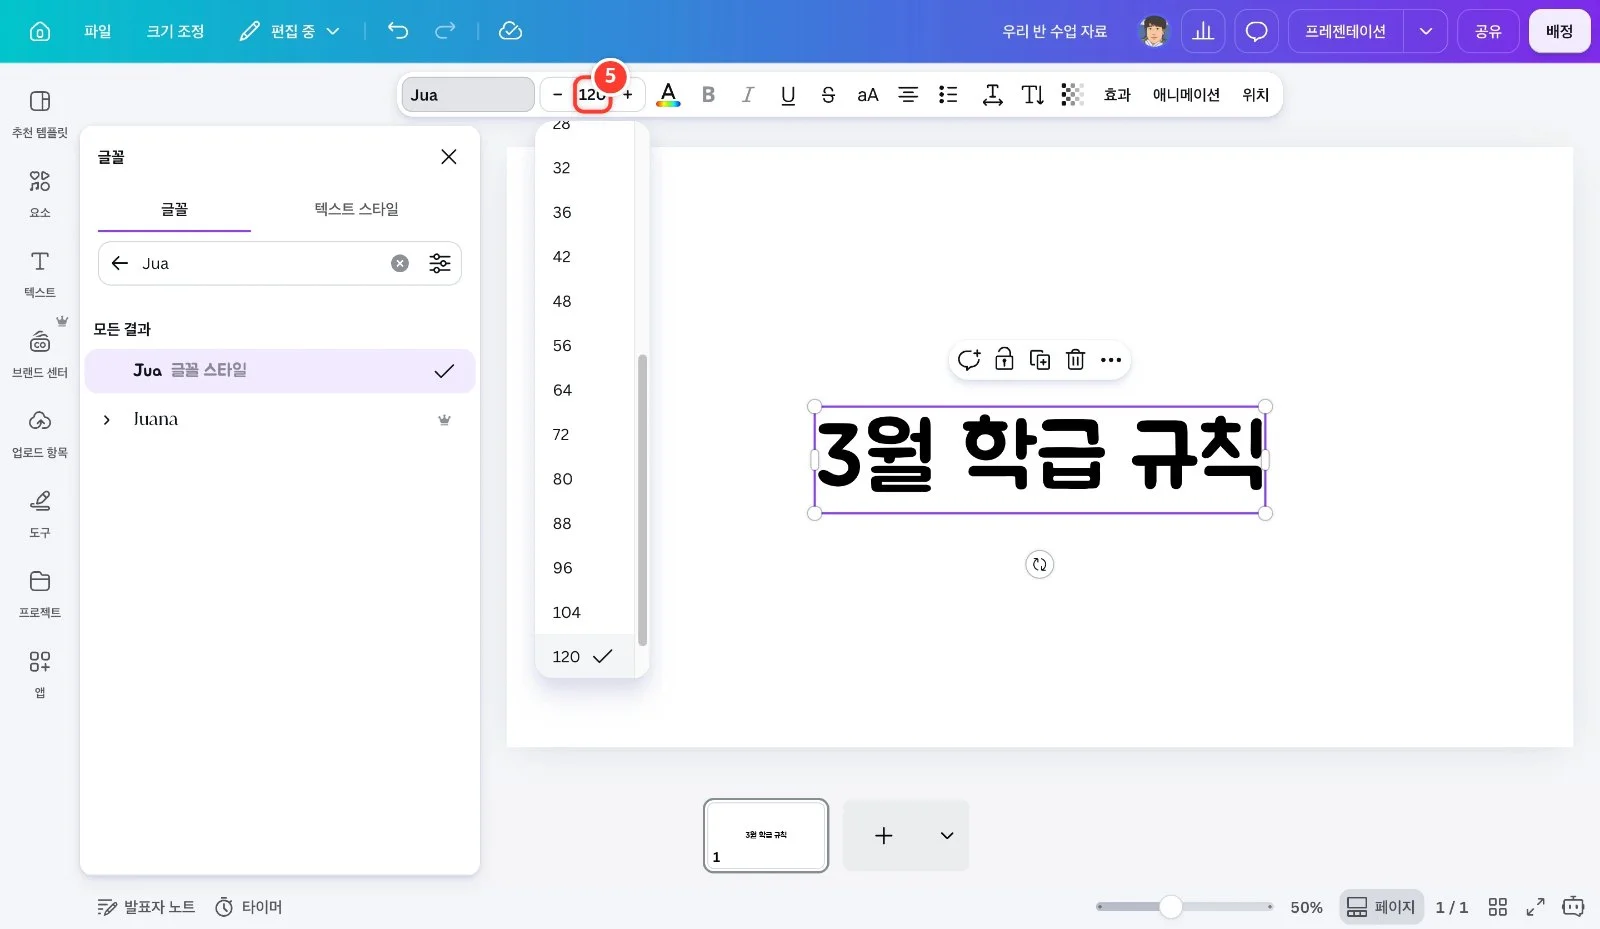Delete the selected text box with the trash icon
Viewport: 1600px width, 929px height.
pyautogui.click(x=1075, y=360)
